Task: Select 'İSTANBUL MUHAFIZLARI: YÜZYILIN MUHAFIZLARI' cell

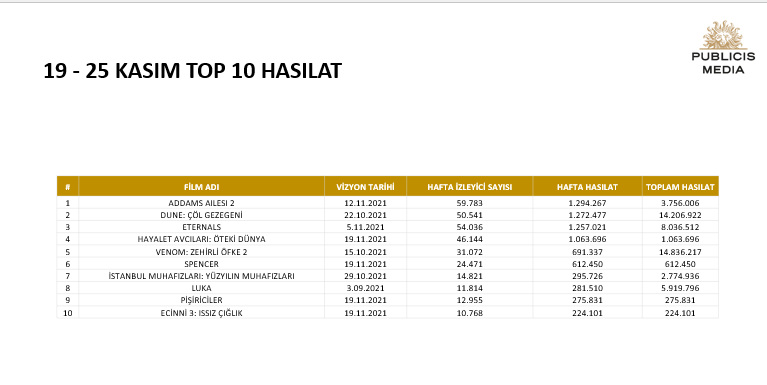Action: click(202, 276)
